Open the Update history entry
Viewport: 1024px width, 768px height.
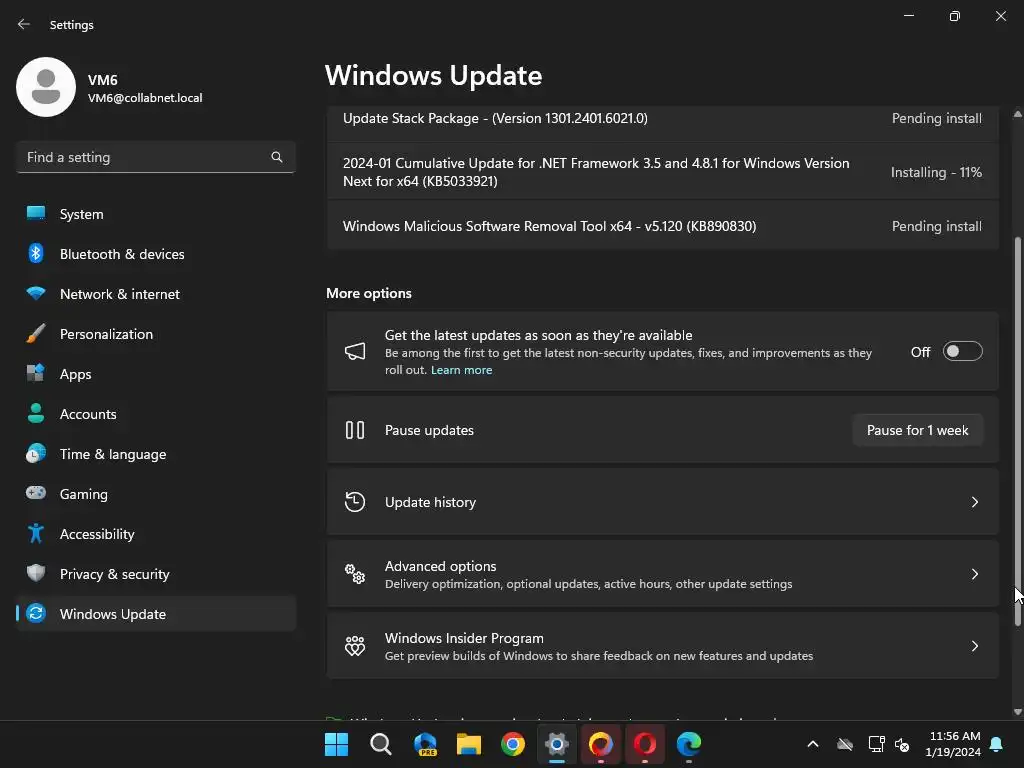[x=663, y=502]
